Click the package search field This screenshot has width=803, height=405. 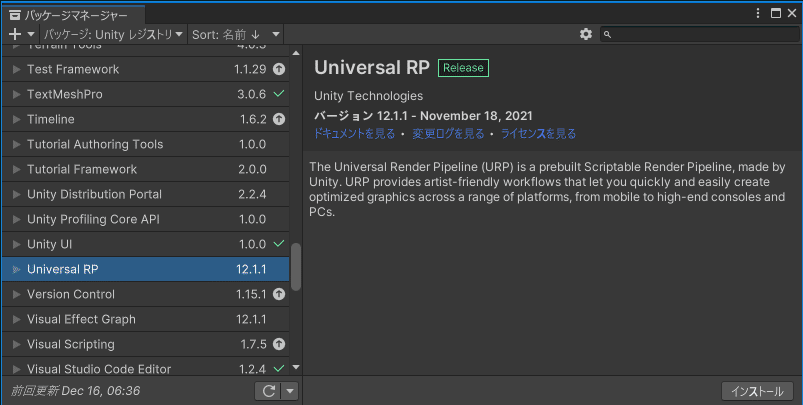coord(700,34)
